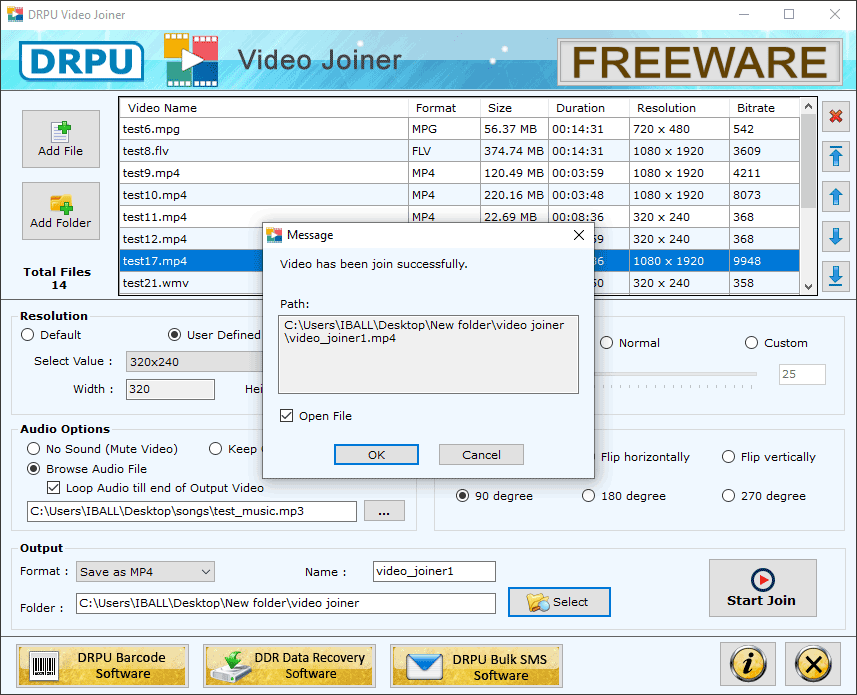Select test21.wmv row
This screenshot has width=857, height=695.
coord(459,283)
